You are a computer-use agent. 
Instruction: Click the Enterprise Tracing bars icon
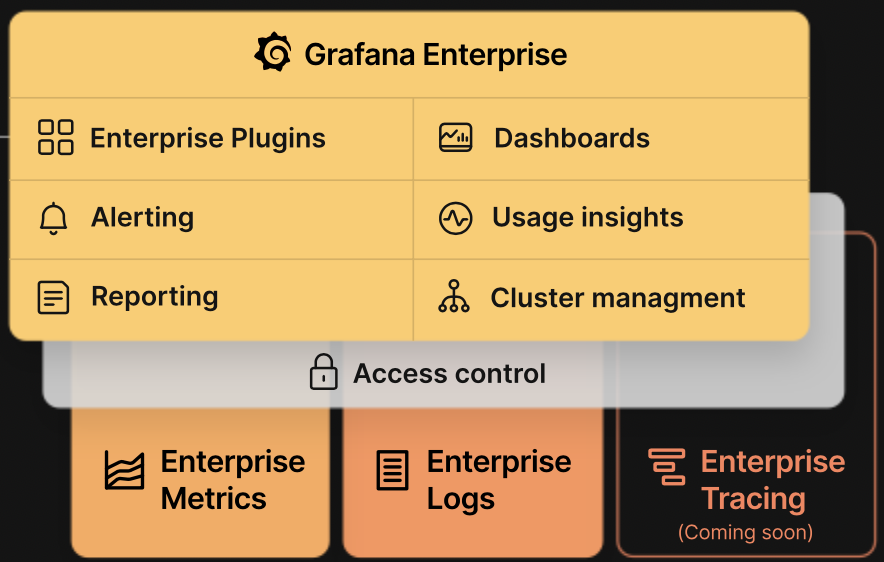(x=667, y=467)
